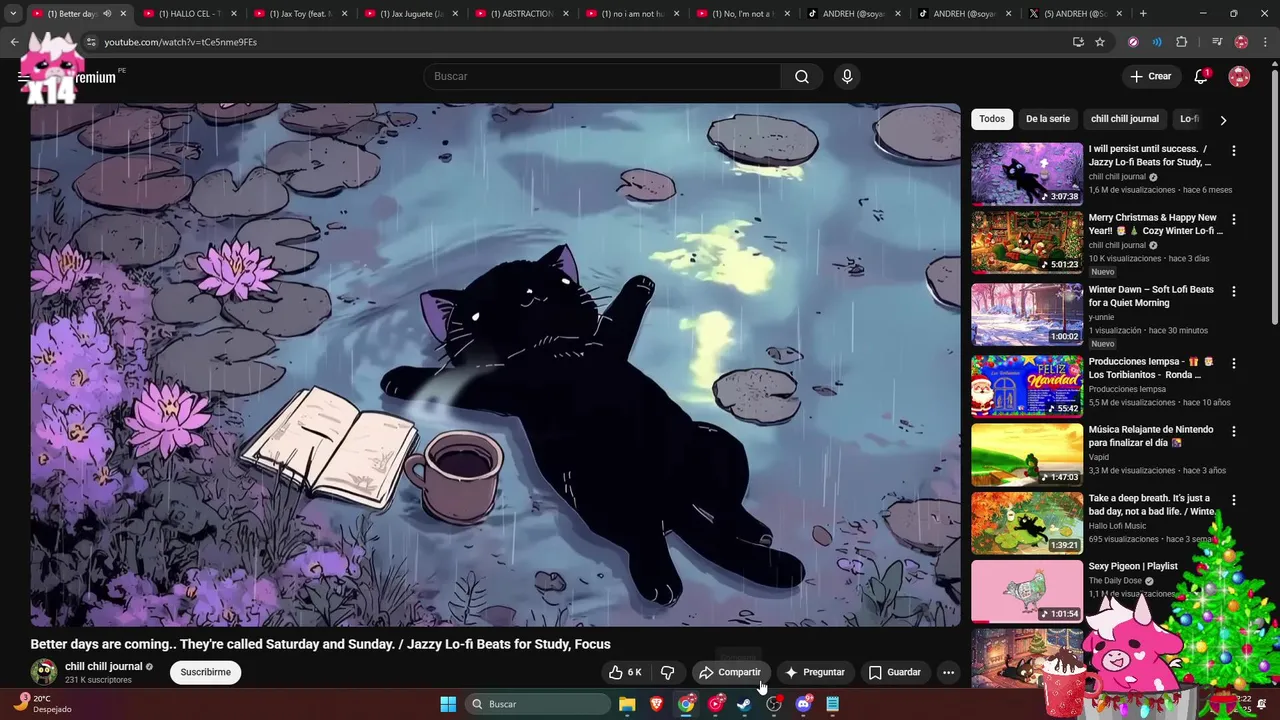This screenshot has height=720, width=1280.
Task: Open menu for 'Winter Dawn' video
Action: pos(1233,291)
